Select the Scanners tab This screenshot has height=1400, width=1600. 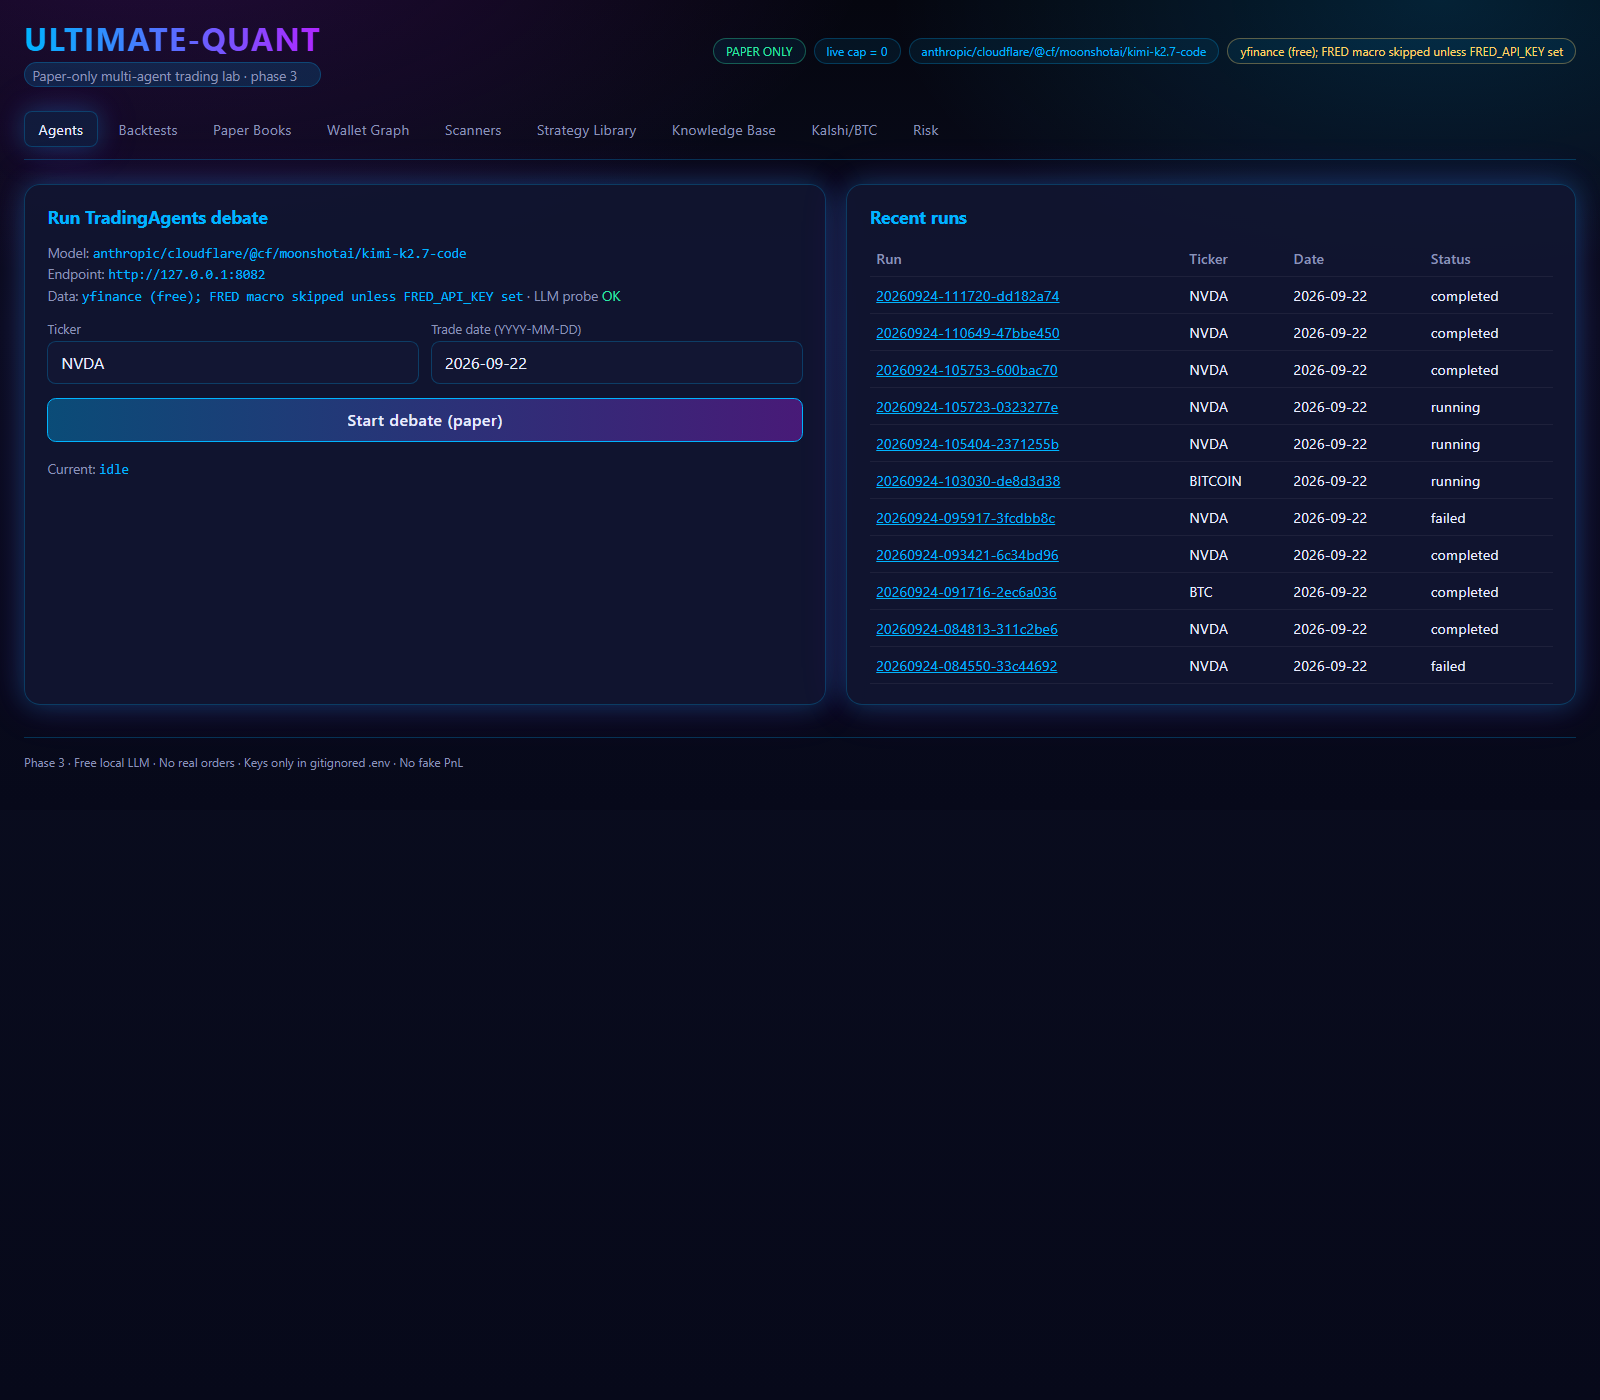(473, 130)
